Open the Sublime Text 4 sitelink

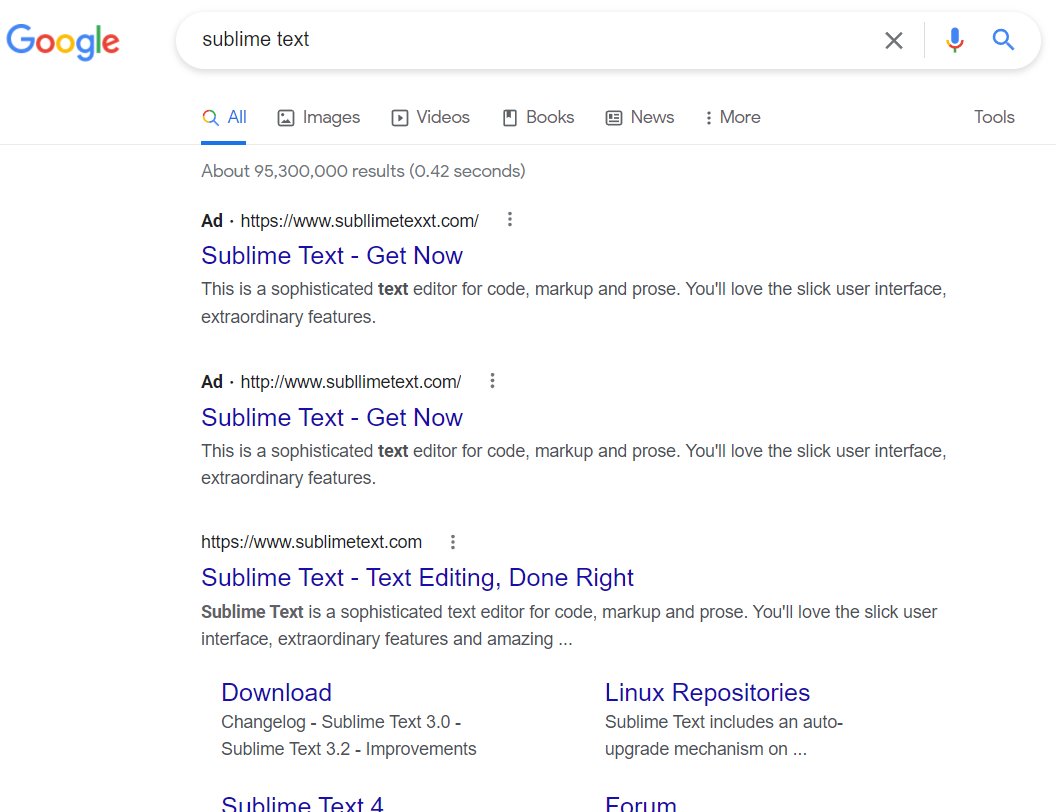(302, 804)
